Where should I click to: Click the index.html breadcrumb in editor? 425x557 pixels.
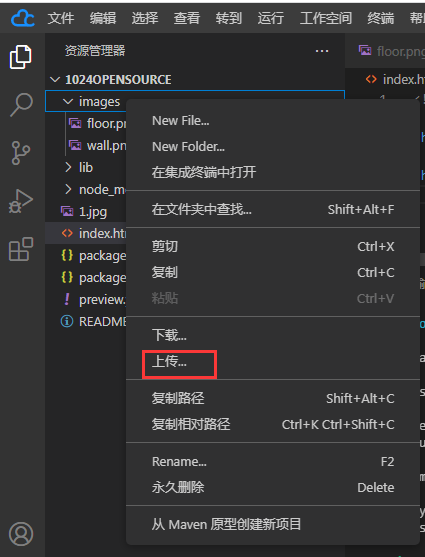click(x=396, y=80)
